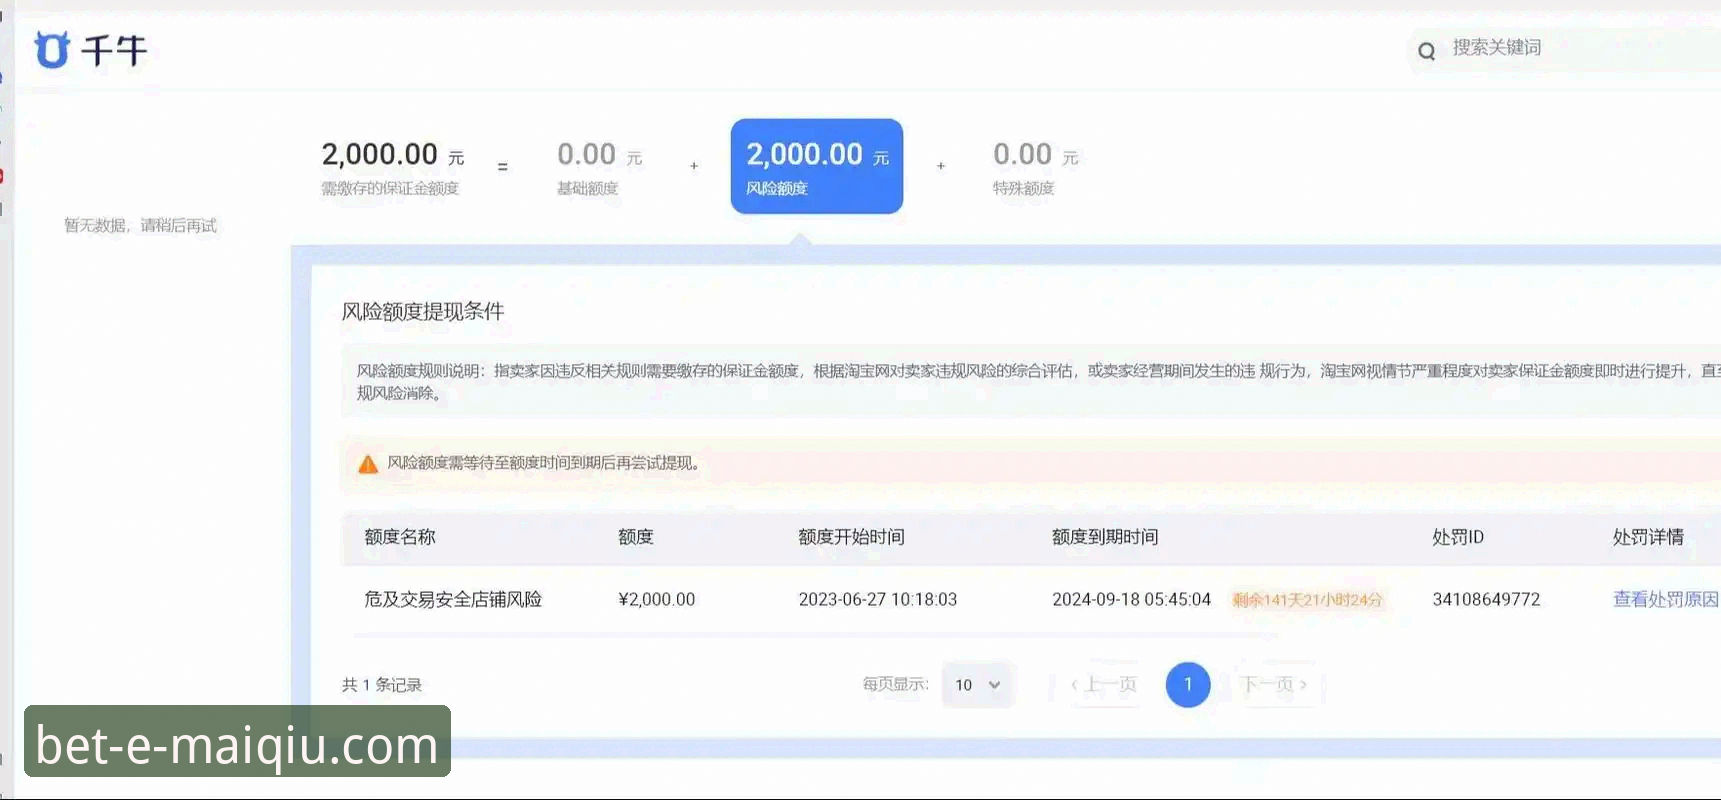The height and width of the screenshot is (800, 1721).
Task: Select the 特殊额度 0.00 amount tab
Action: [x=1035, y=167]
